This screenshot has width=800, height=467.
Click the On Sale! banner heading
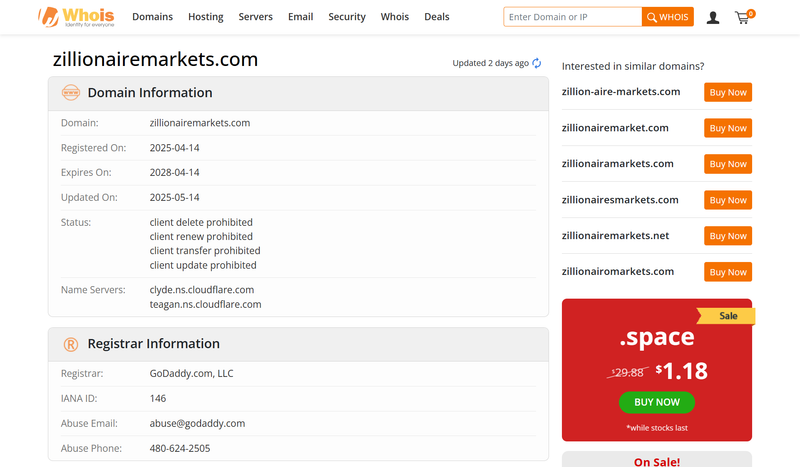657,462
